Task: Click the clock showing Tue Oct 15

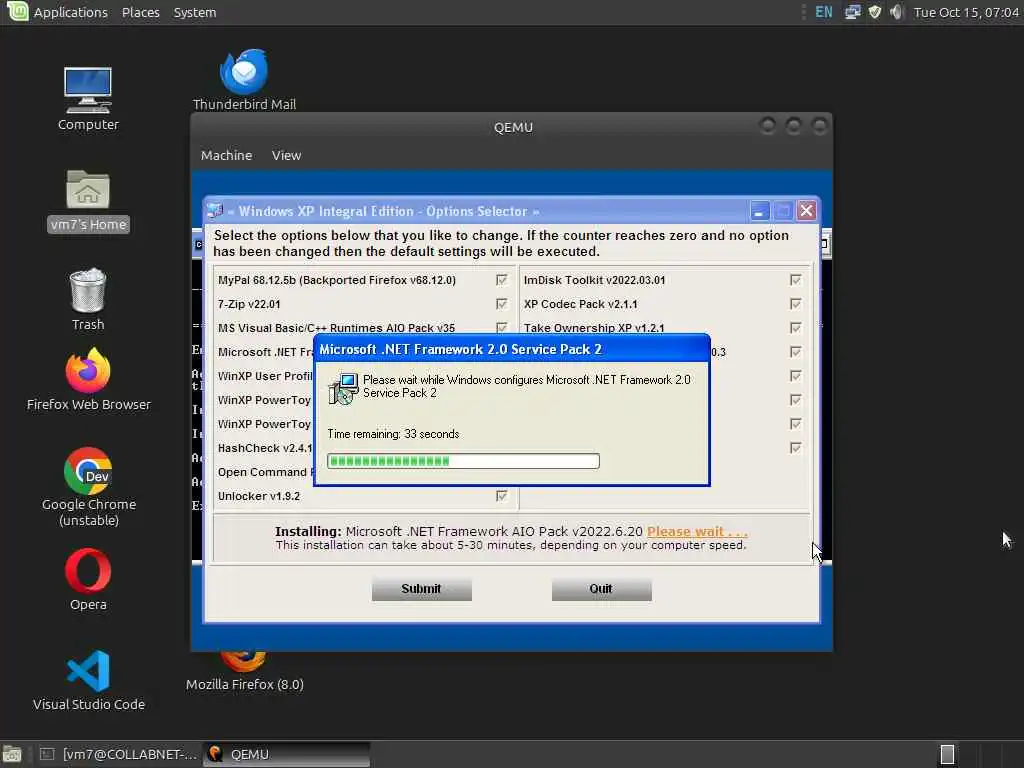Action: [966, 12]
